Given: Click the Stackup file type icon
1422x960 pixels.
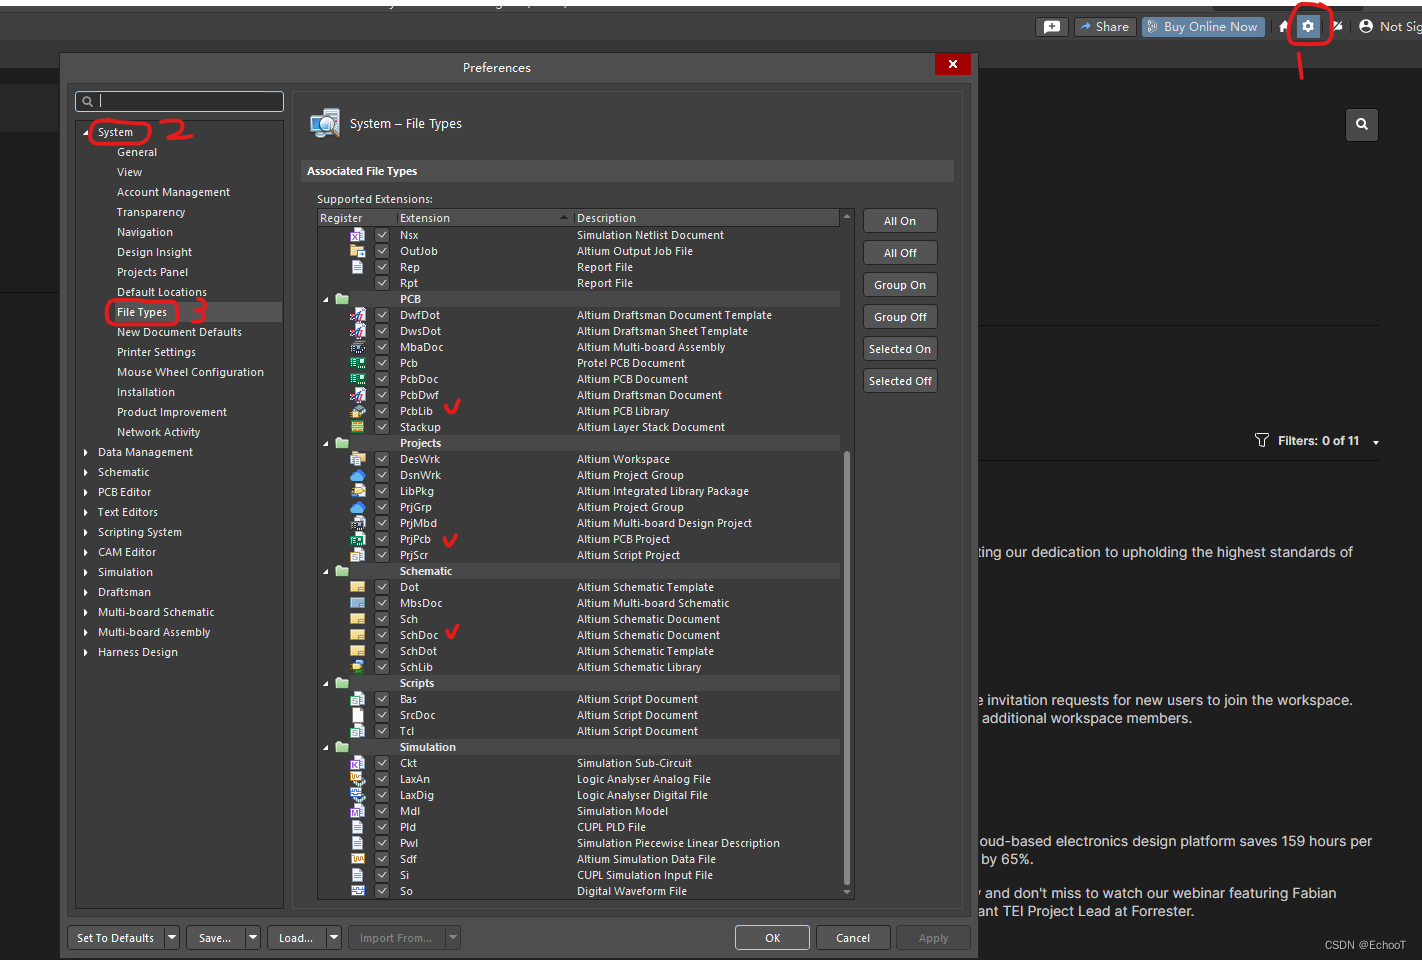Looking at the screenshot, I should pos(358,427).
